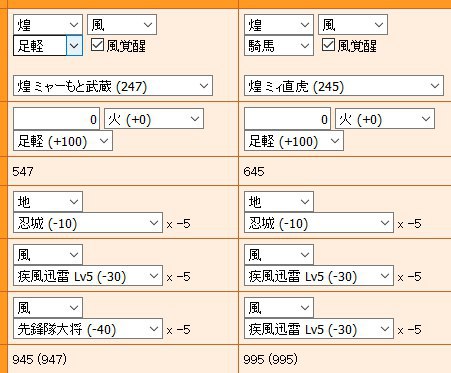Open 煌ミャーもと武蔵 (247) character dropdown
The height and width of the screenshot is (373, 451).
pyautogui.click(x=113, y=86)
